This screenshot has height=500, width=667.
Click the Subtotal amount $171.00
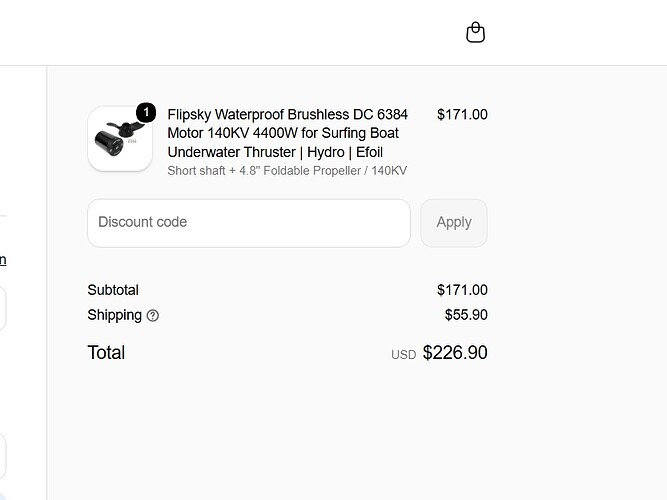tap(462, 290)
